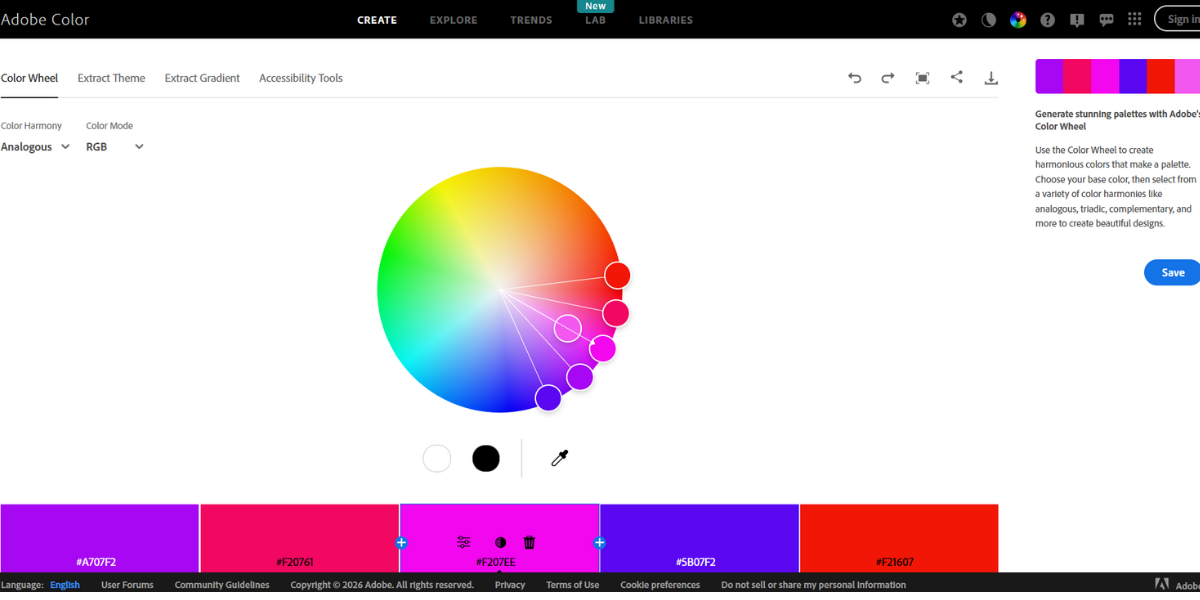The height and width of the screenshot is (600, 1200).
Task: Click the Sign in button
Action: [x=1177, y=19]
